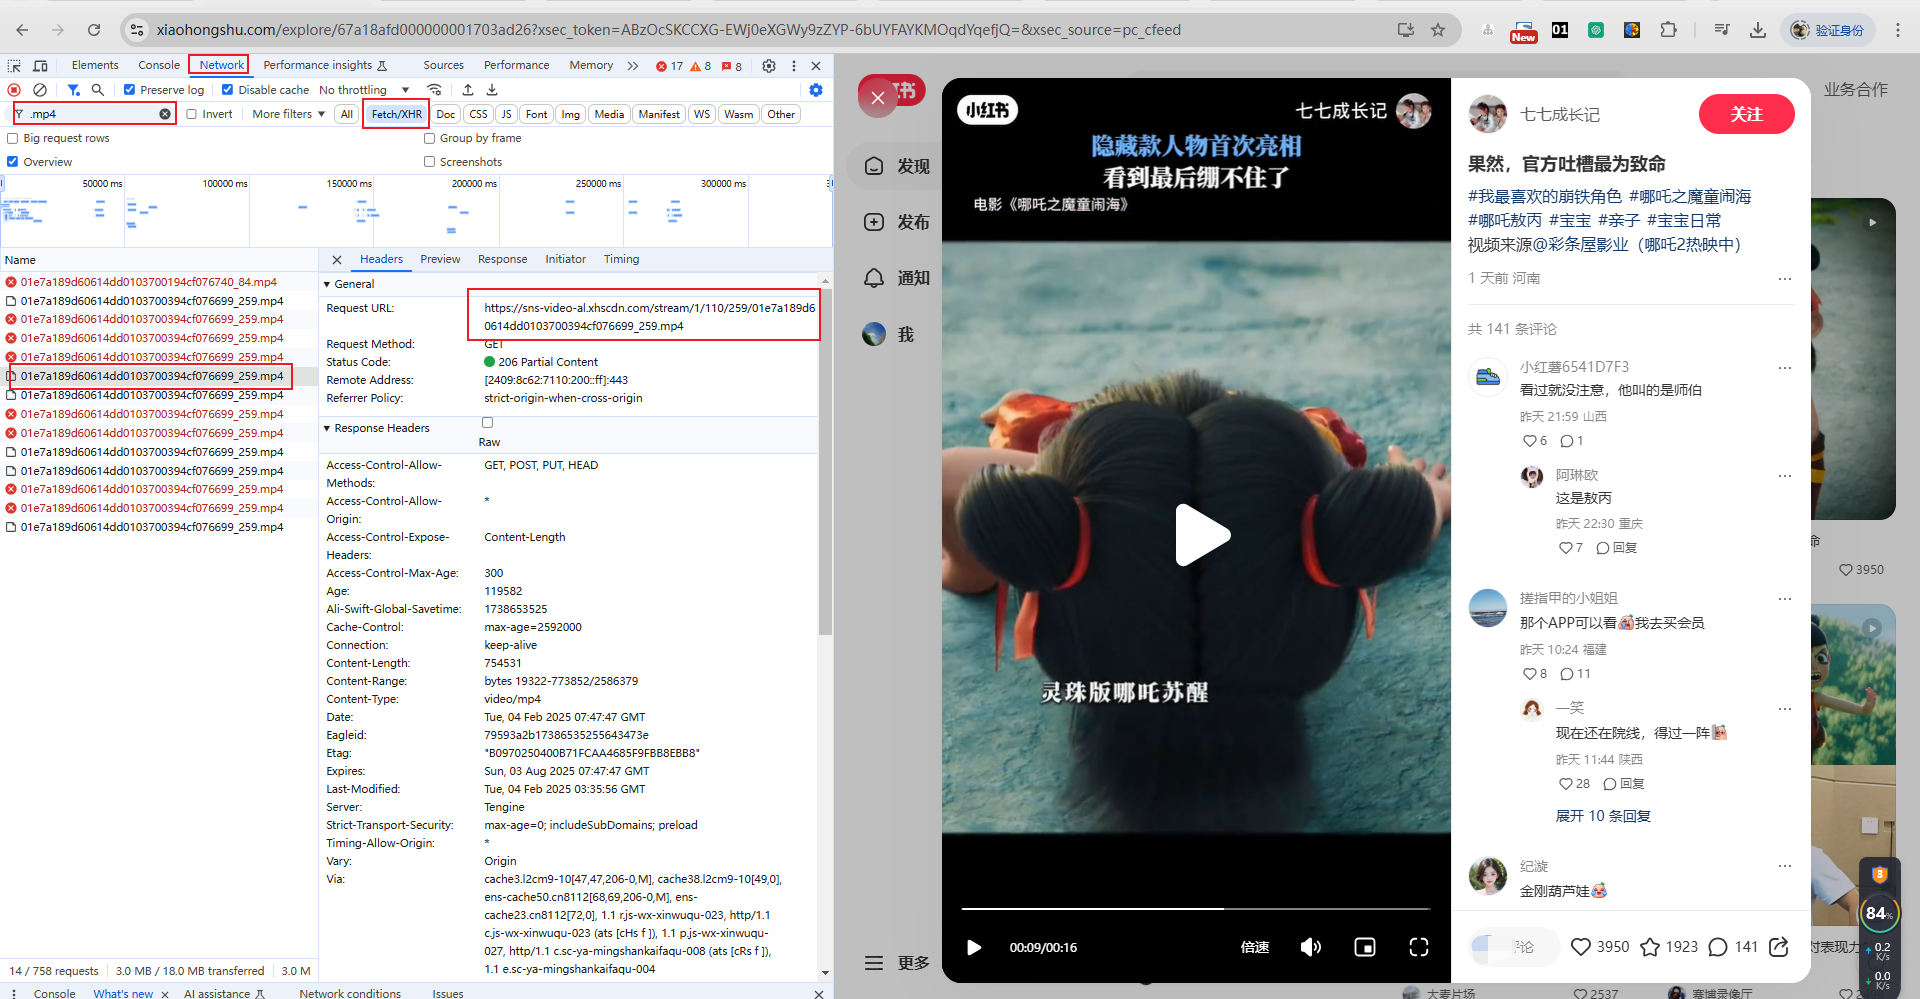Open the network search magnifier
Viewport: 1920px width, 999px height.
tap(98, 90)
